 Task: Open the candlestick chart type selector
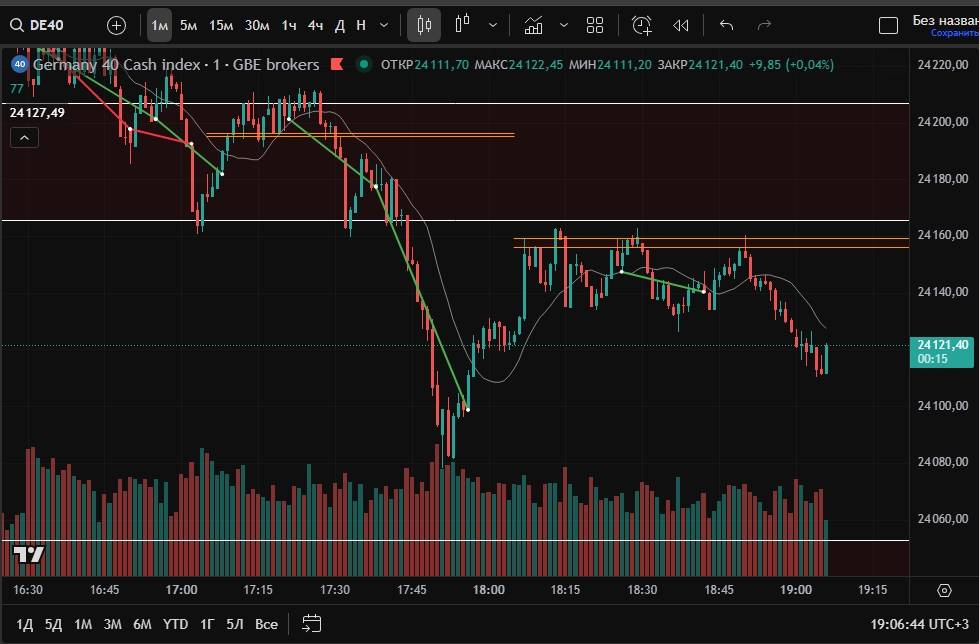pos(424,25)
